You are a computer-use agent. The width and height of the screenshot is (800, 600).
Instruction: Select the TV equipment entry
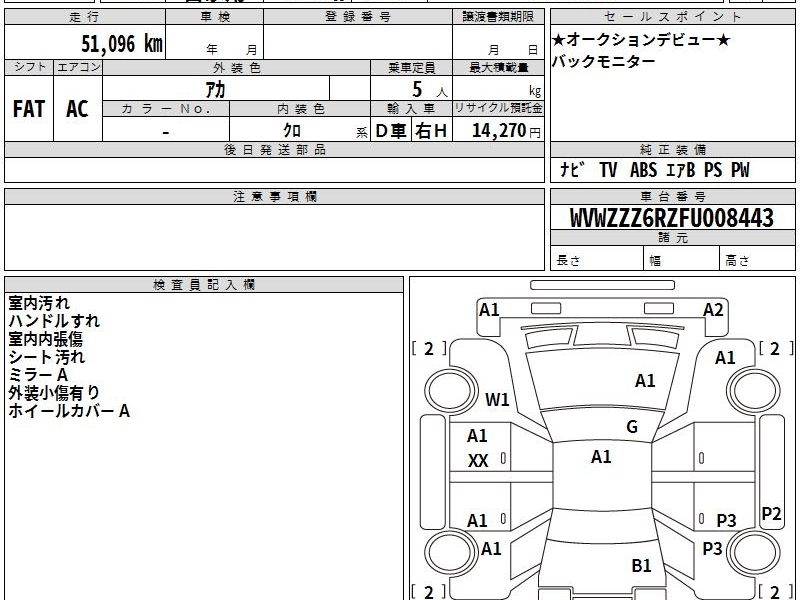point(608,169)
